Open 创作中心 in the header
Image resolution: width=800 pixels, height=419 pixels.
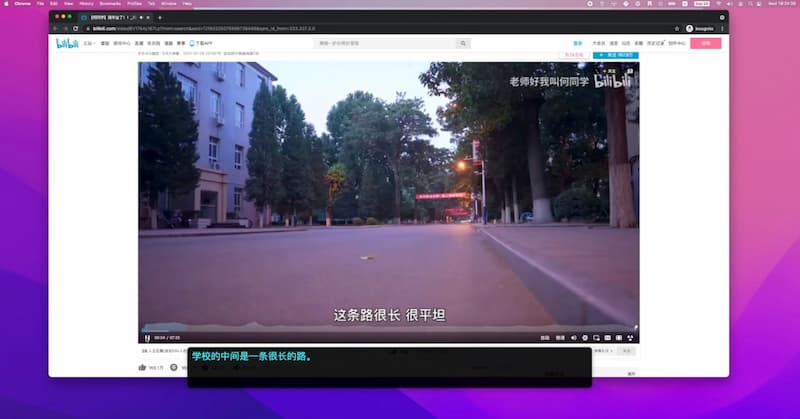(677, 43)
